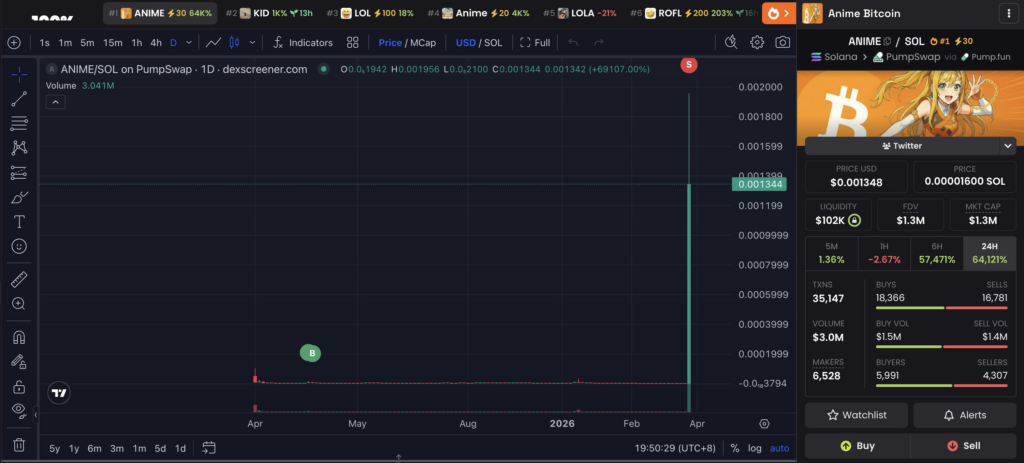Open the Indicators panel
Viewport: 1024px width, 463px height.
(x=302, y=43)
